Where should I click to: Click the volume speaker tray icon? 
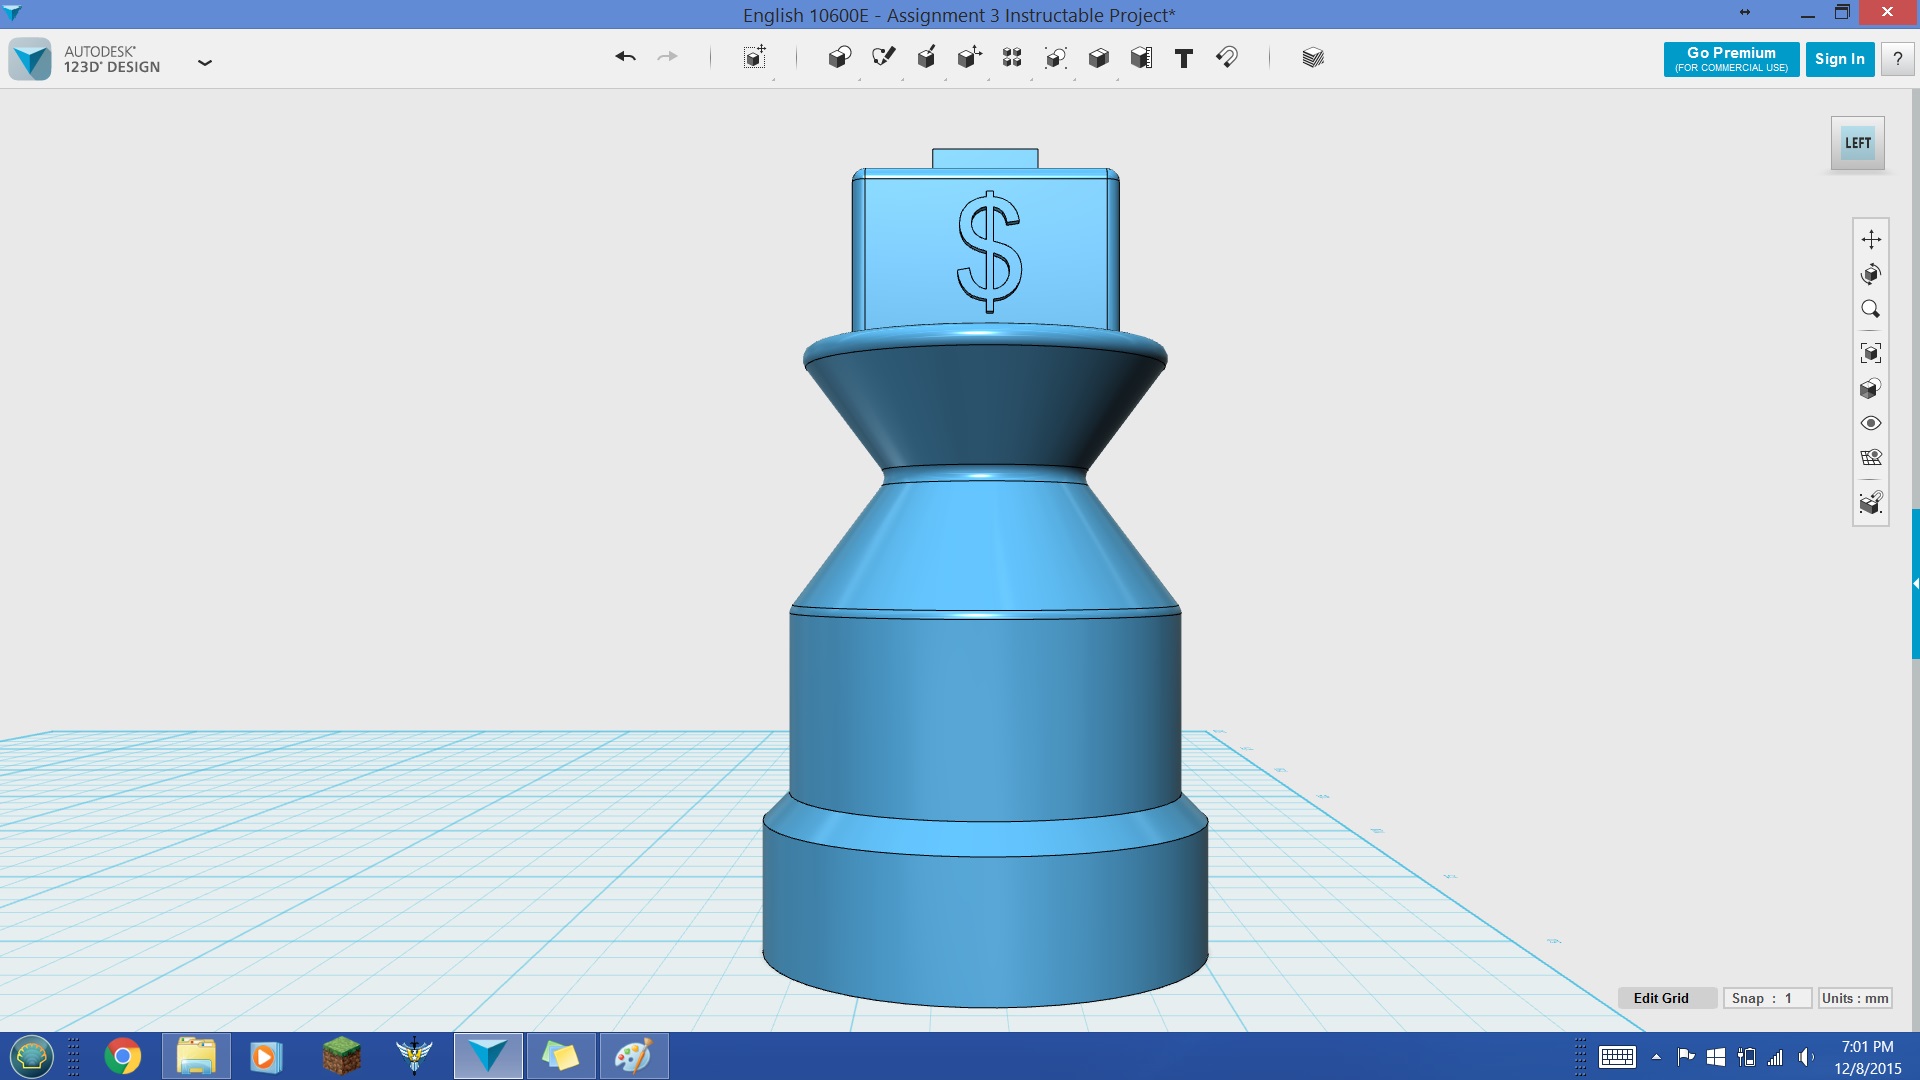1806,1057
